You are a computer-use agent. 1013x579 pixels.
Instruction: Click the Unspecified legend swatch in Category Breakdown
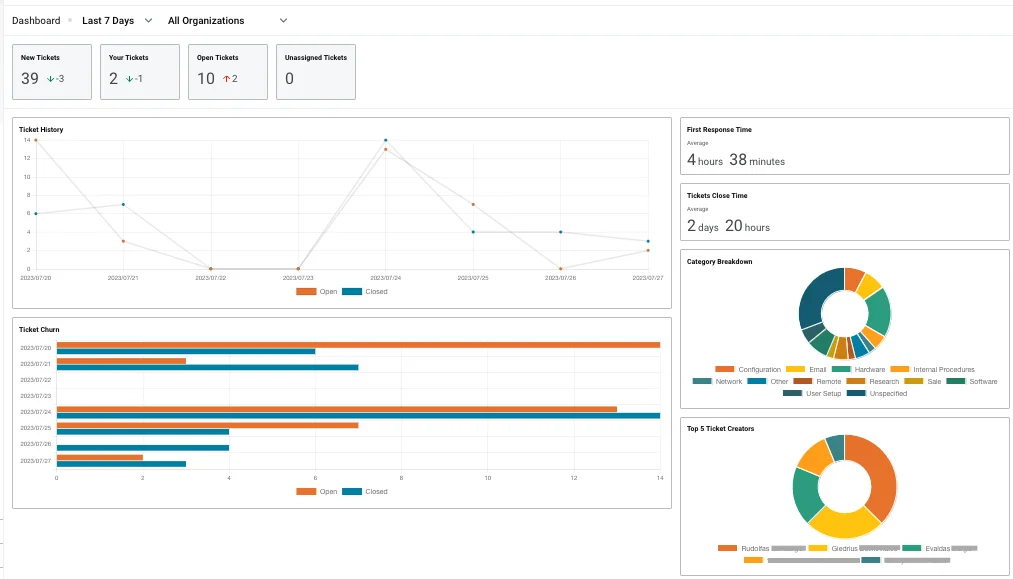(856, 393)
